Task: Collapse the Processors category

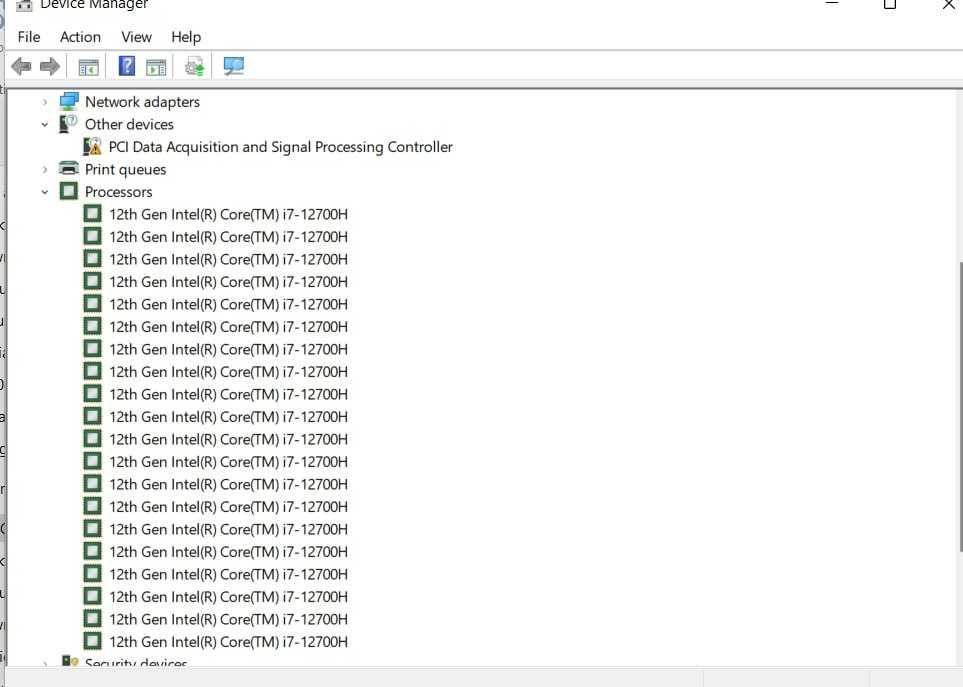Action: 45,192
